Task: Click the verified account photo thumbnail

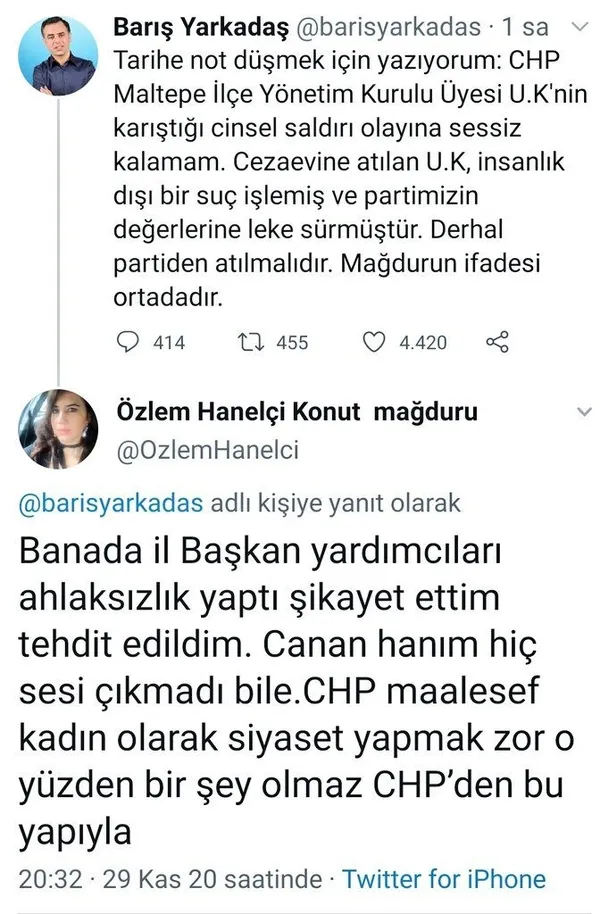Action: pyautogui.click(x=59, y=428)
